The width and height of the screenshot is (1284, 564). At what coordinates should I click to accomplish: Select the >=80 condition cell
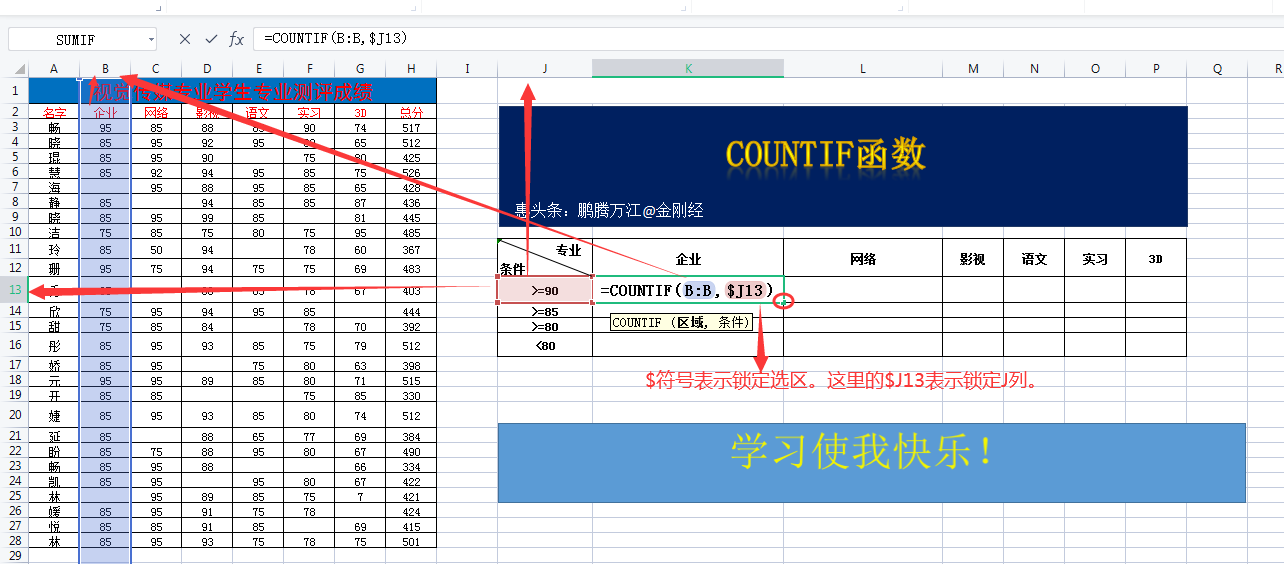pos(545,326)
